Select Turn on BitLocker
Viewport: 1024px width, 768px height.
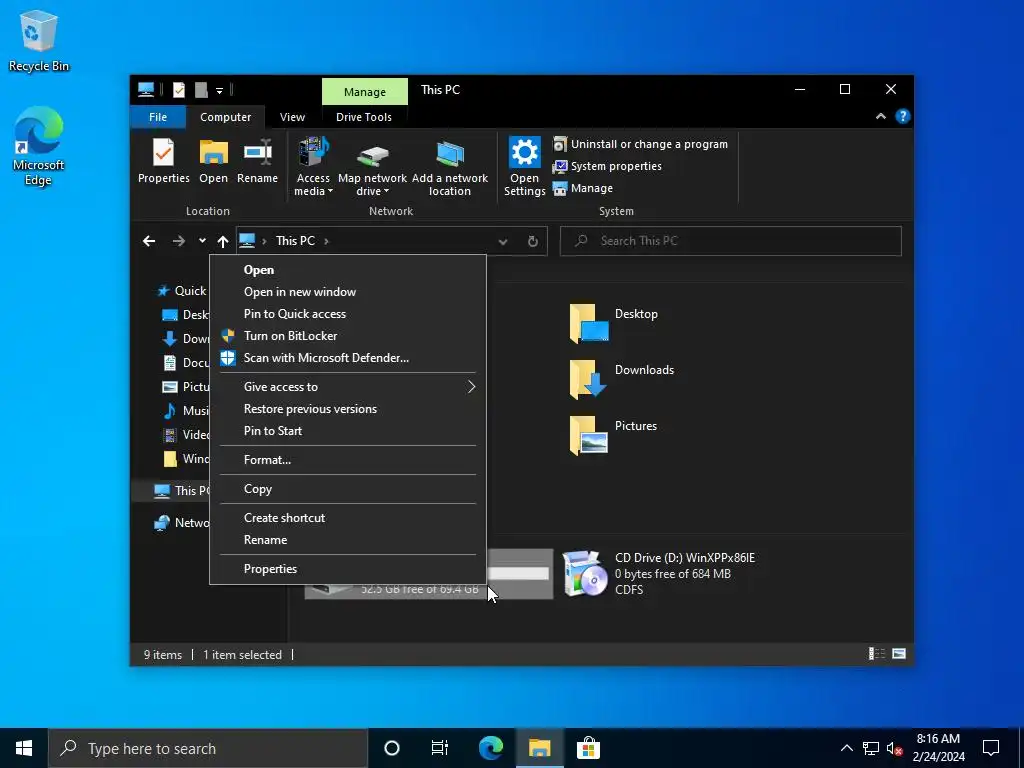click(347, 336)
